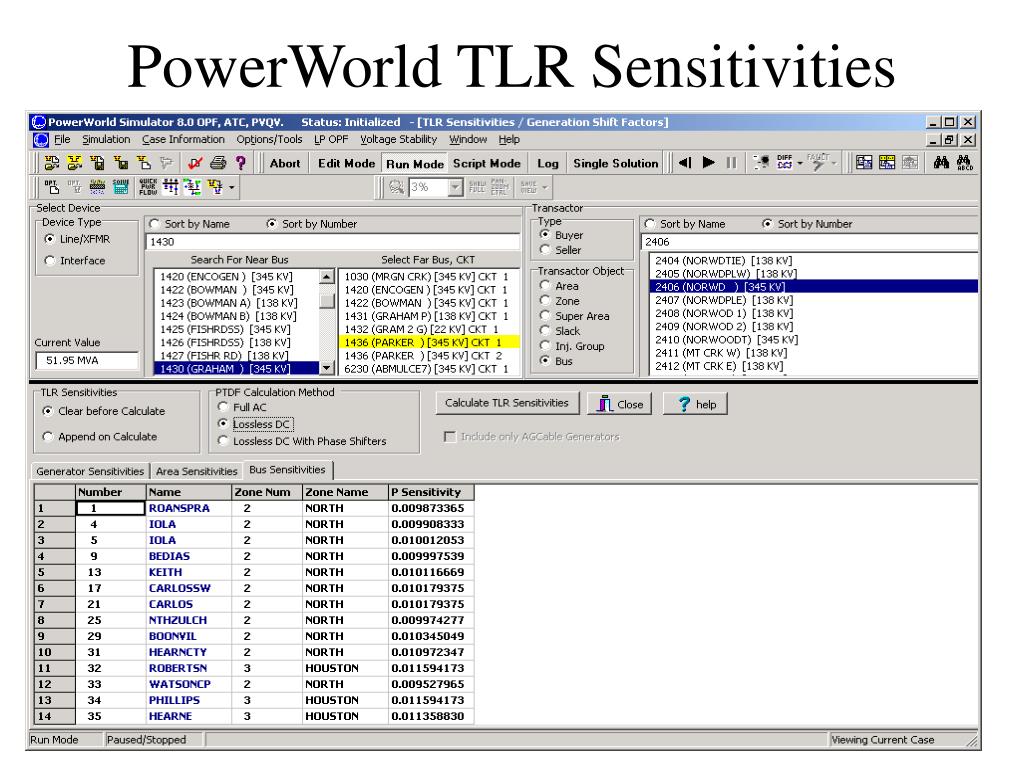Click the Single Solution button
The width and height of the screenshot is (1024, 768).
point(615,163)
